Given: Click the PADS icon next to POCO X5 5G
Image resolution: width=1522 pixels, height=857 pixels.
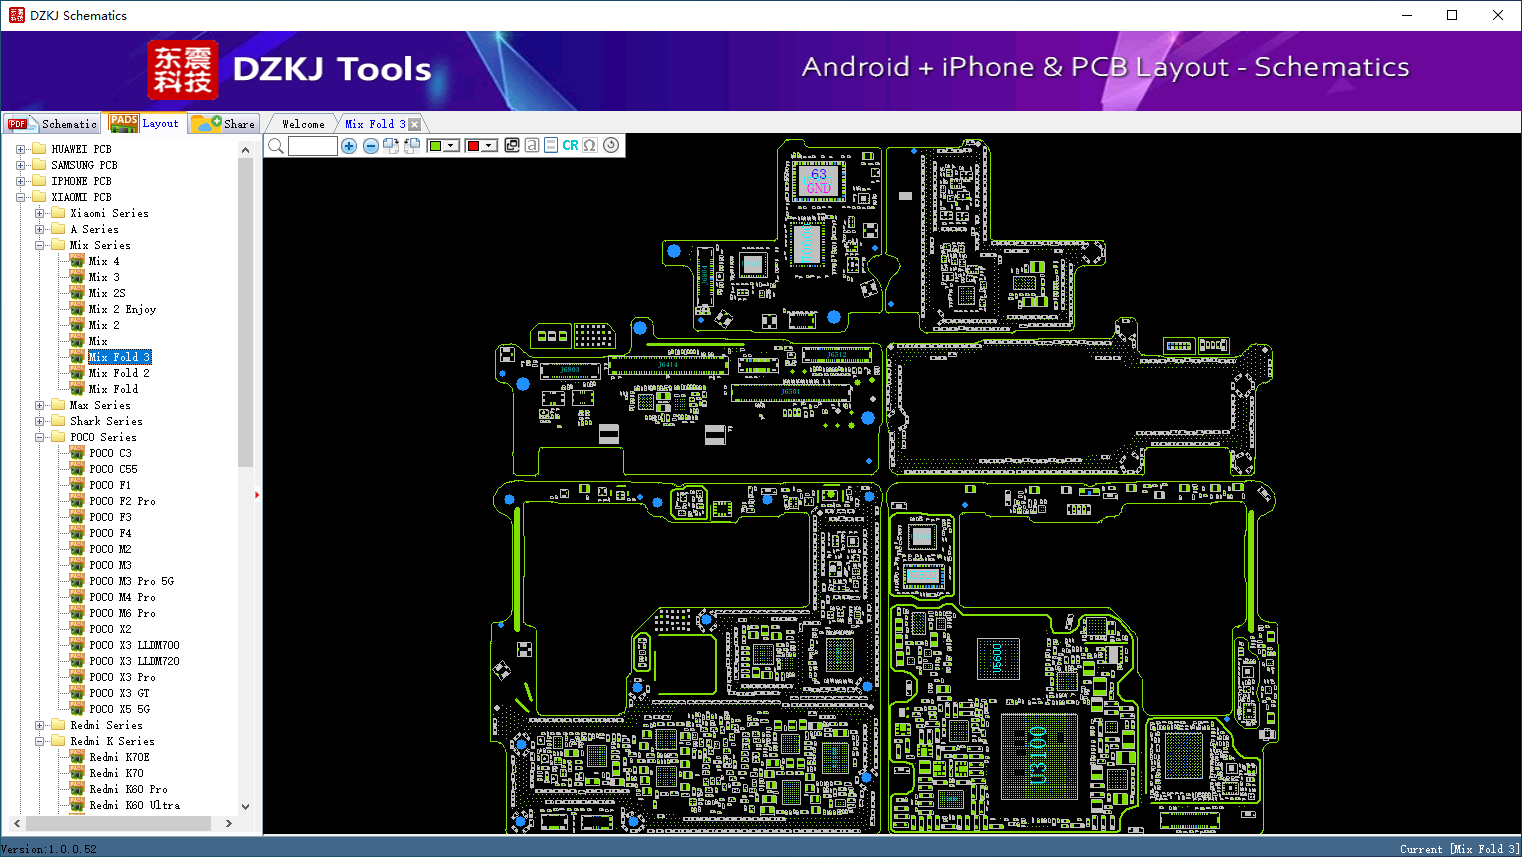Looking at the screenshot, I should tap(77, 709).
